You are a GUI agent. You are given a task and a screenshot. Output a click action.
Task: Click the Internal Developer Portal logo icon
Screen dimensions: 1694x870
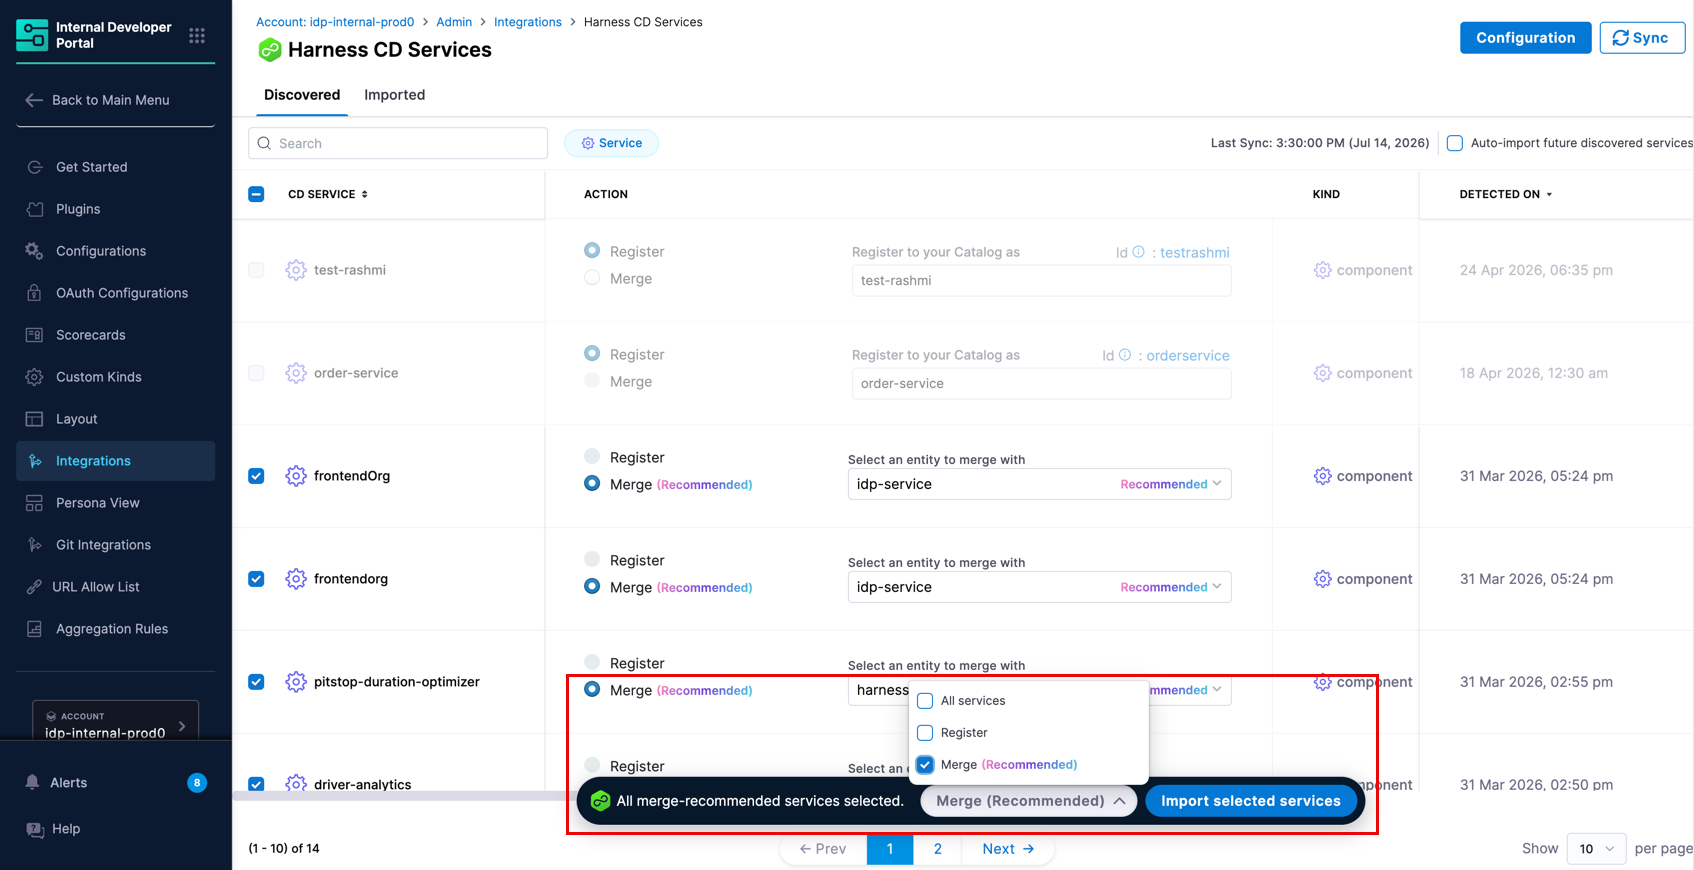[32, 35]
